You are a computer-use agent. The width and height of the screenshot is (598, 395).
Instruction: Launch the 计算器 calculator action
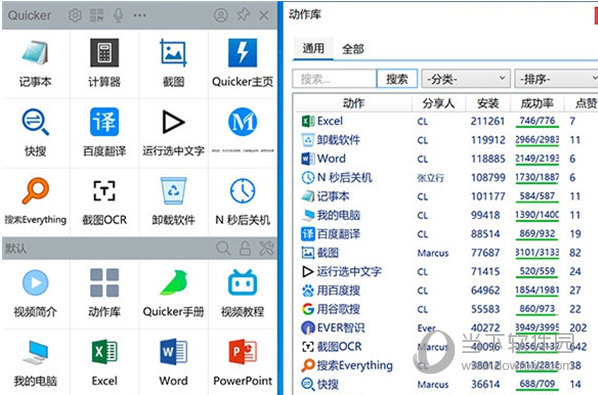tap(104, 64)
